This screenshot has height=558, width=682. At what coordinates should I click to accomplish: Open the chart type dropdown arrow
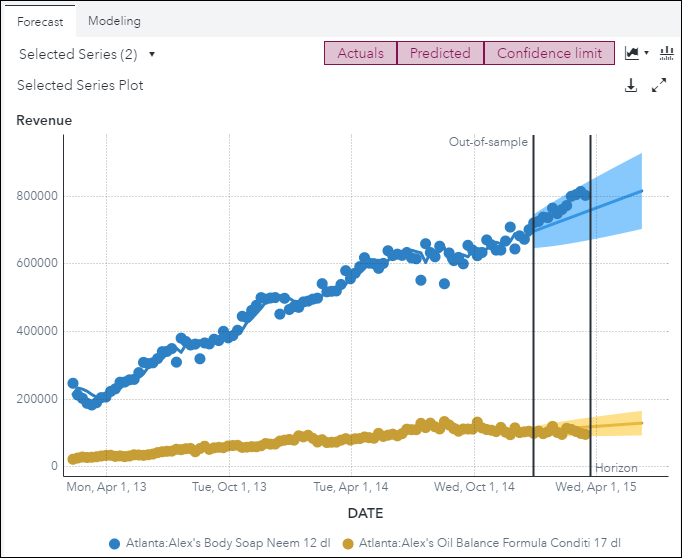[646, 53]
